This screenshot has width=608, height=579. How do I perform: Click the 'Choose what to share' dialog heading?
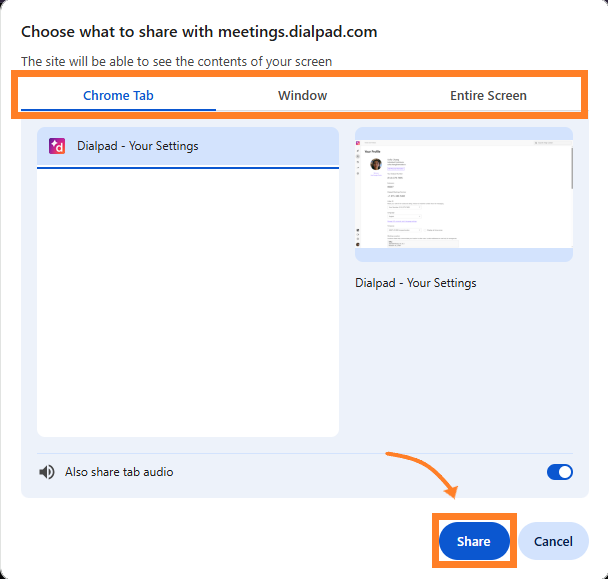click(x=199, y=32)
